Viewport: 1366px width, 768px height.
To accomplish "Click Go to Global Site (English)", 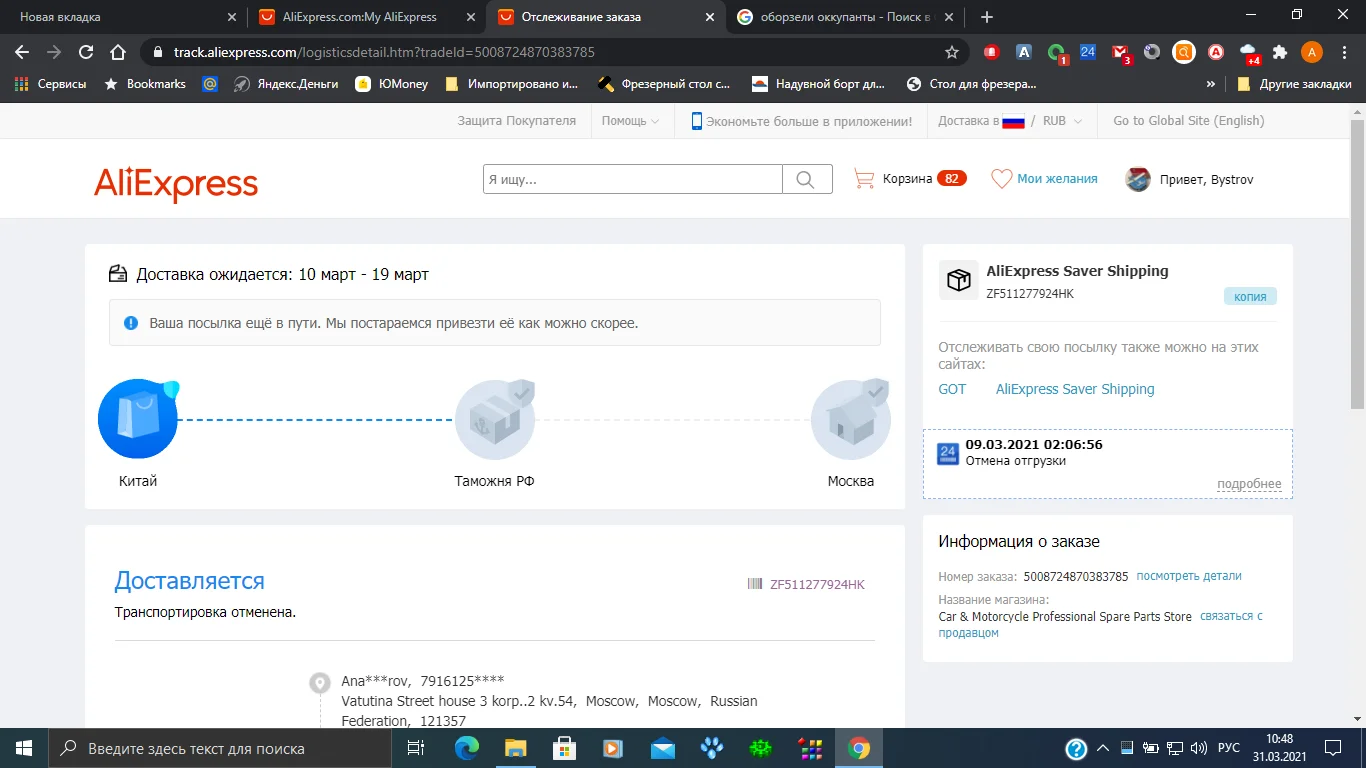I will 1188,121.
